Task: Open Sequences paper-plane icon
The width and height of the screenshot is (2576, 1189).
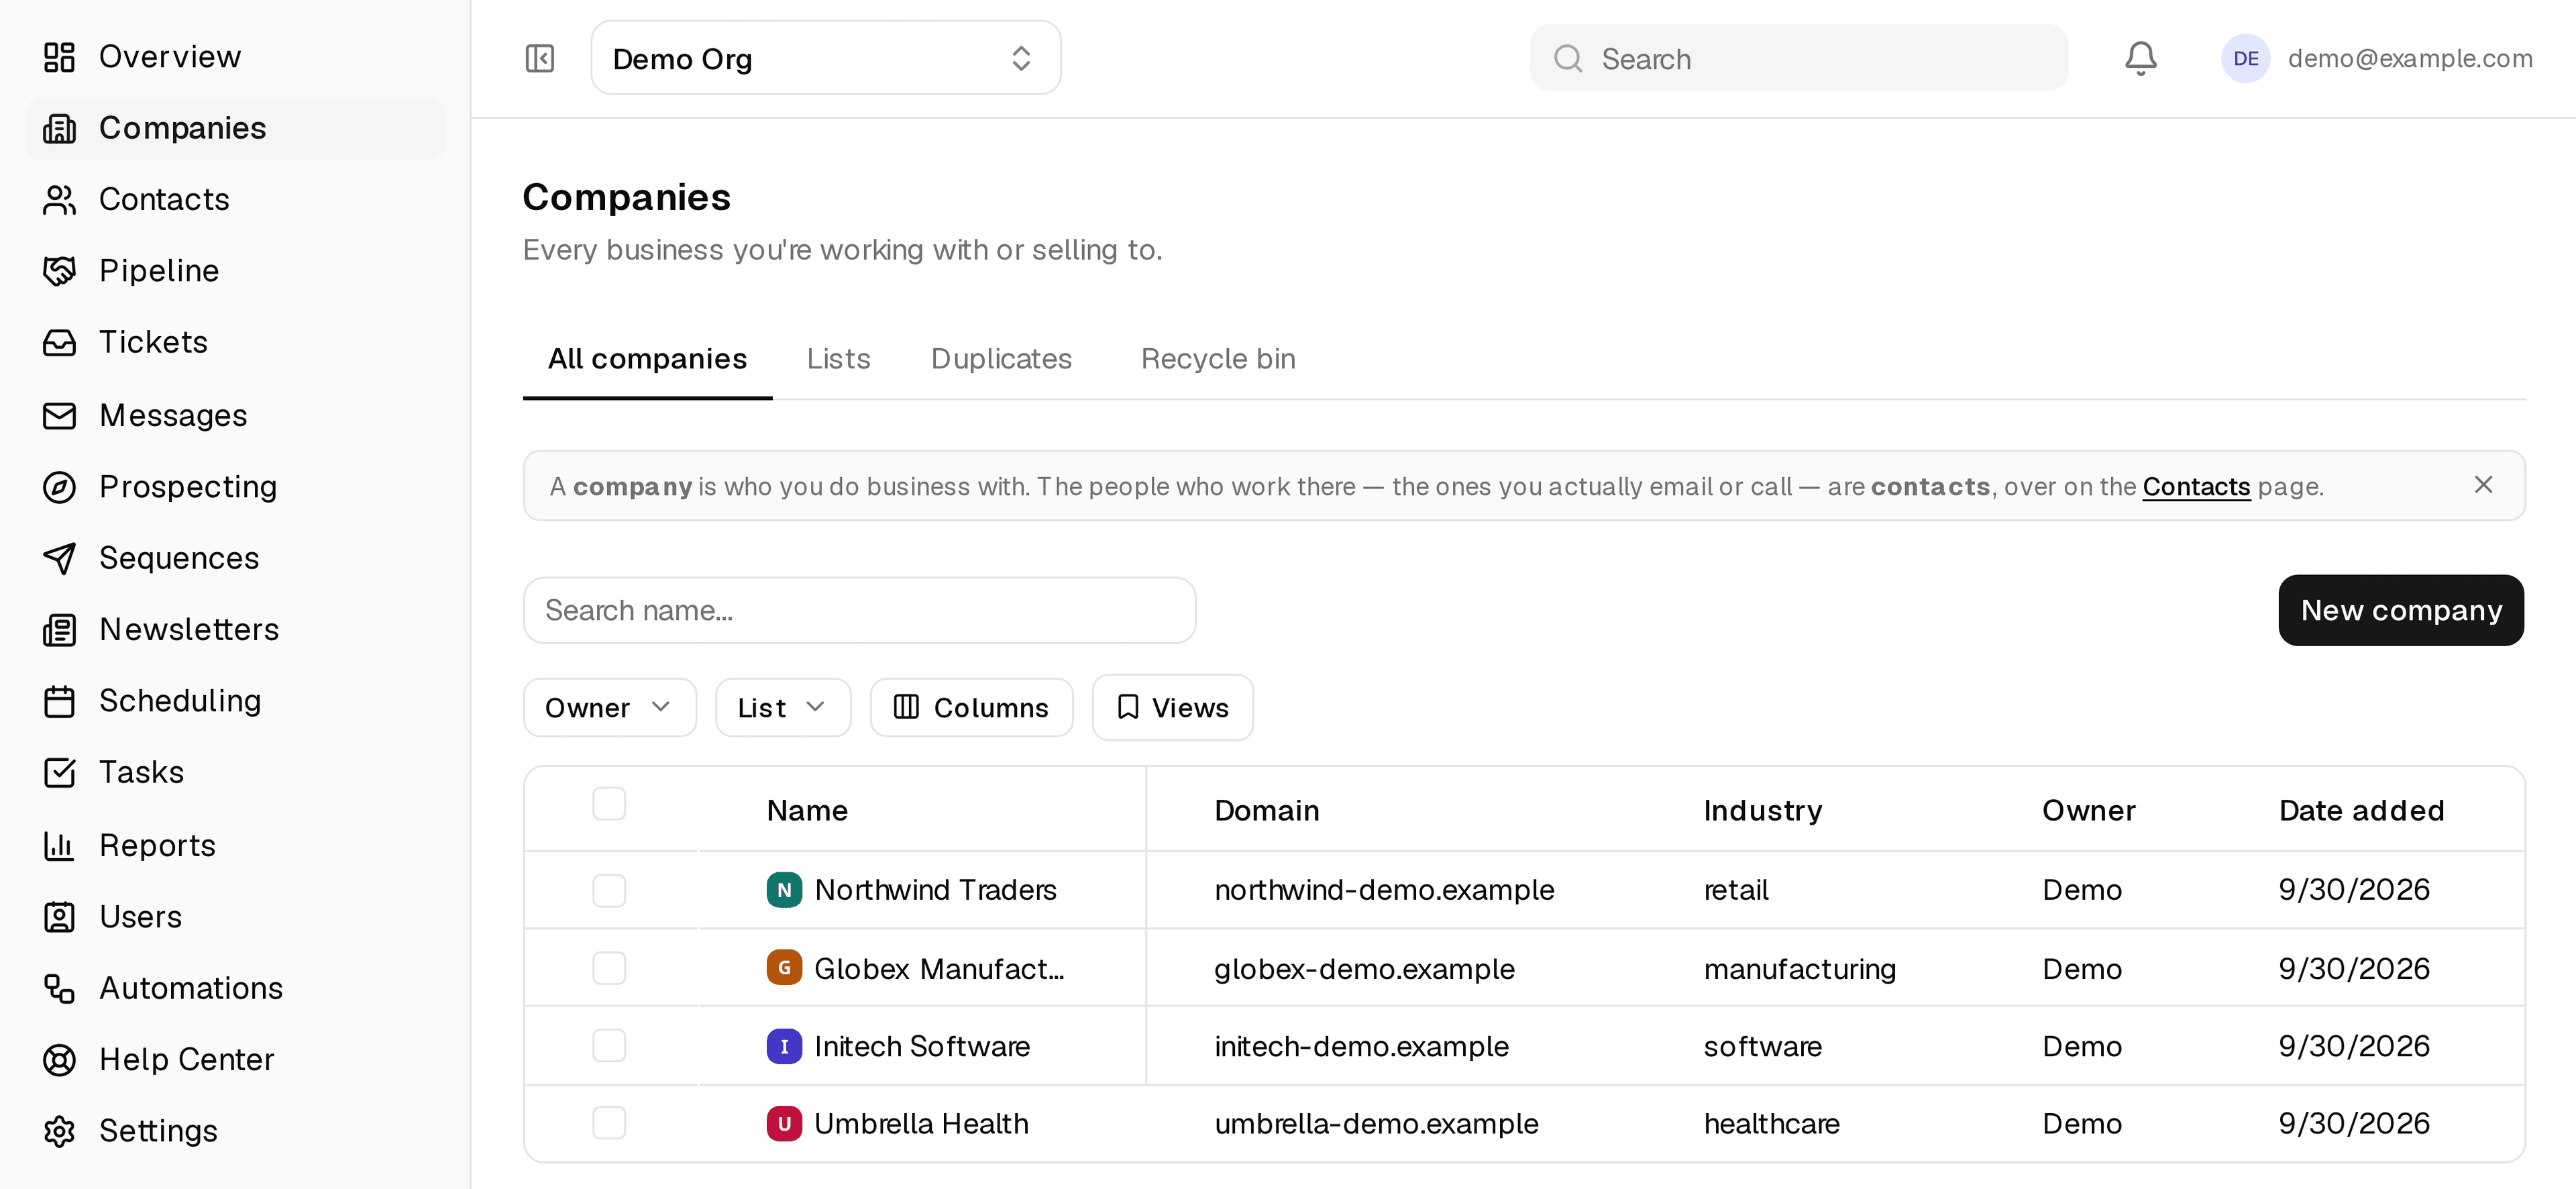Action: tap(59, 558)
